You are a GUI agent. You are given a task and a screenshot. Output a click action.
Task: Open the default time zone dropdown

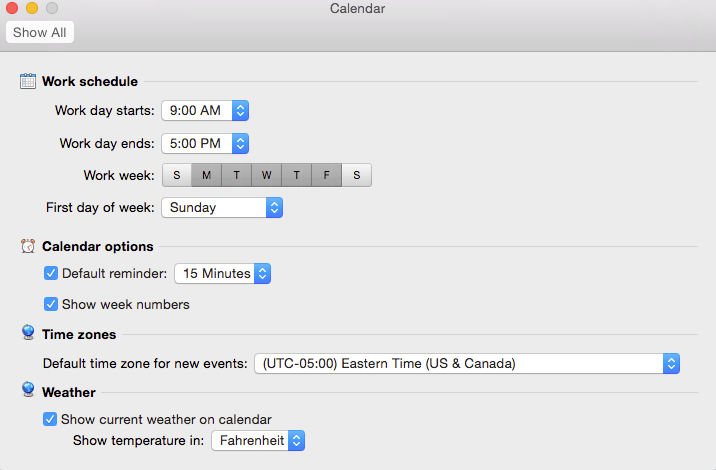[x=467, y=364]
